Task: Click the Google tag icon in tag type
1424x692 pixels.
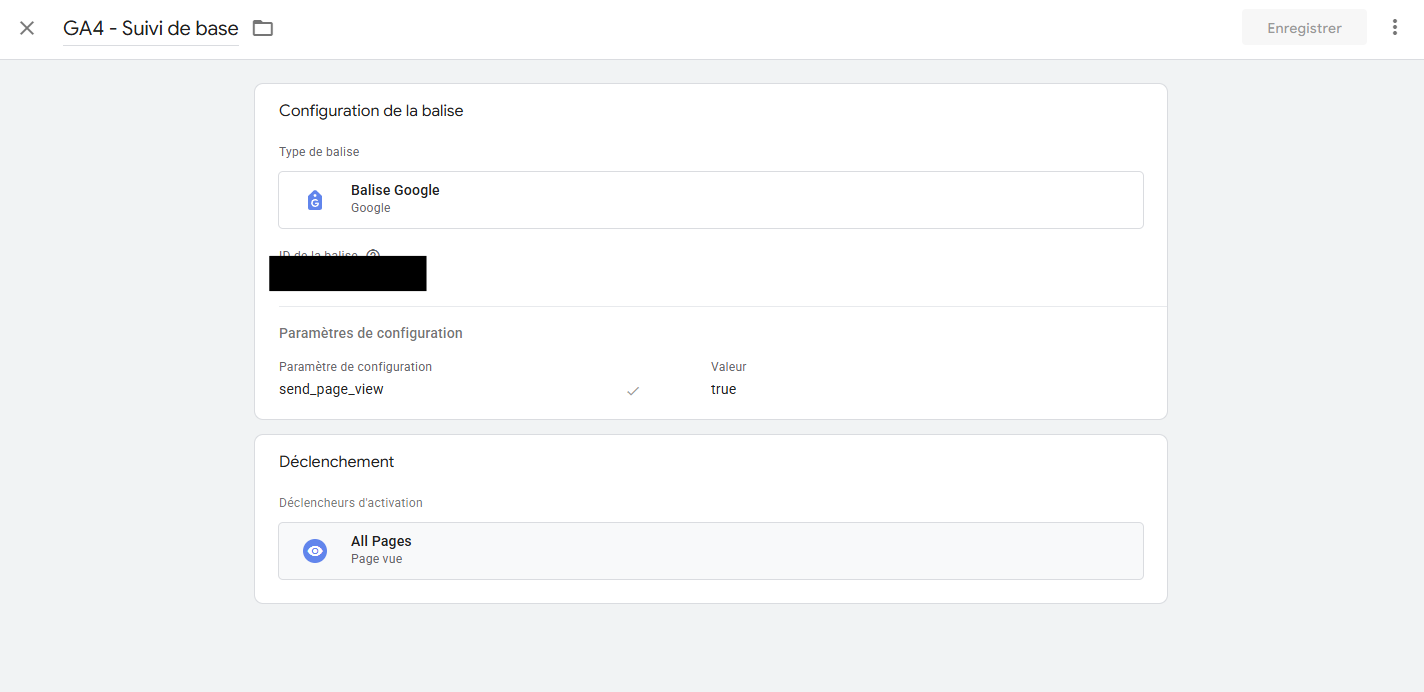Action: (x=315, y=200)
